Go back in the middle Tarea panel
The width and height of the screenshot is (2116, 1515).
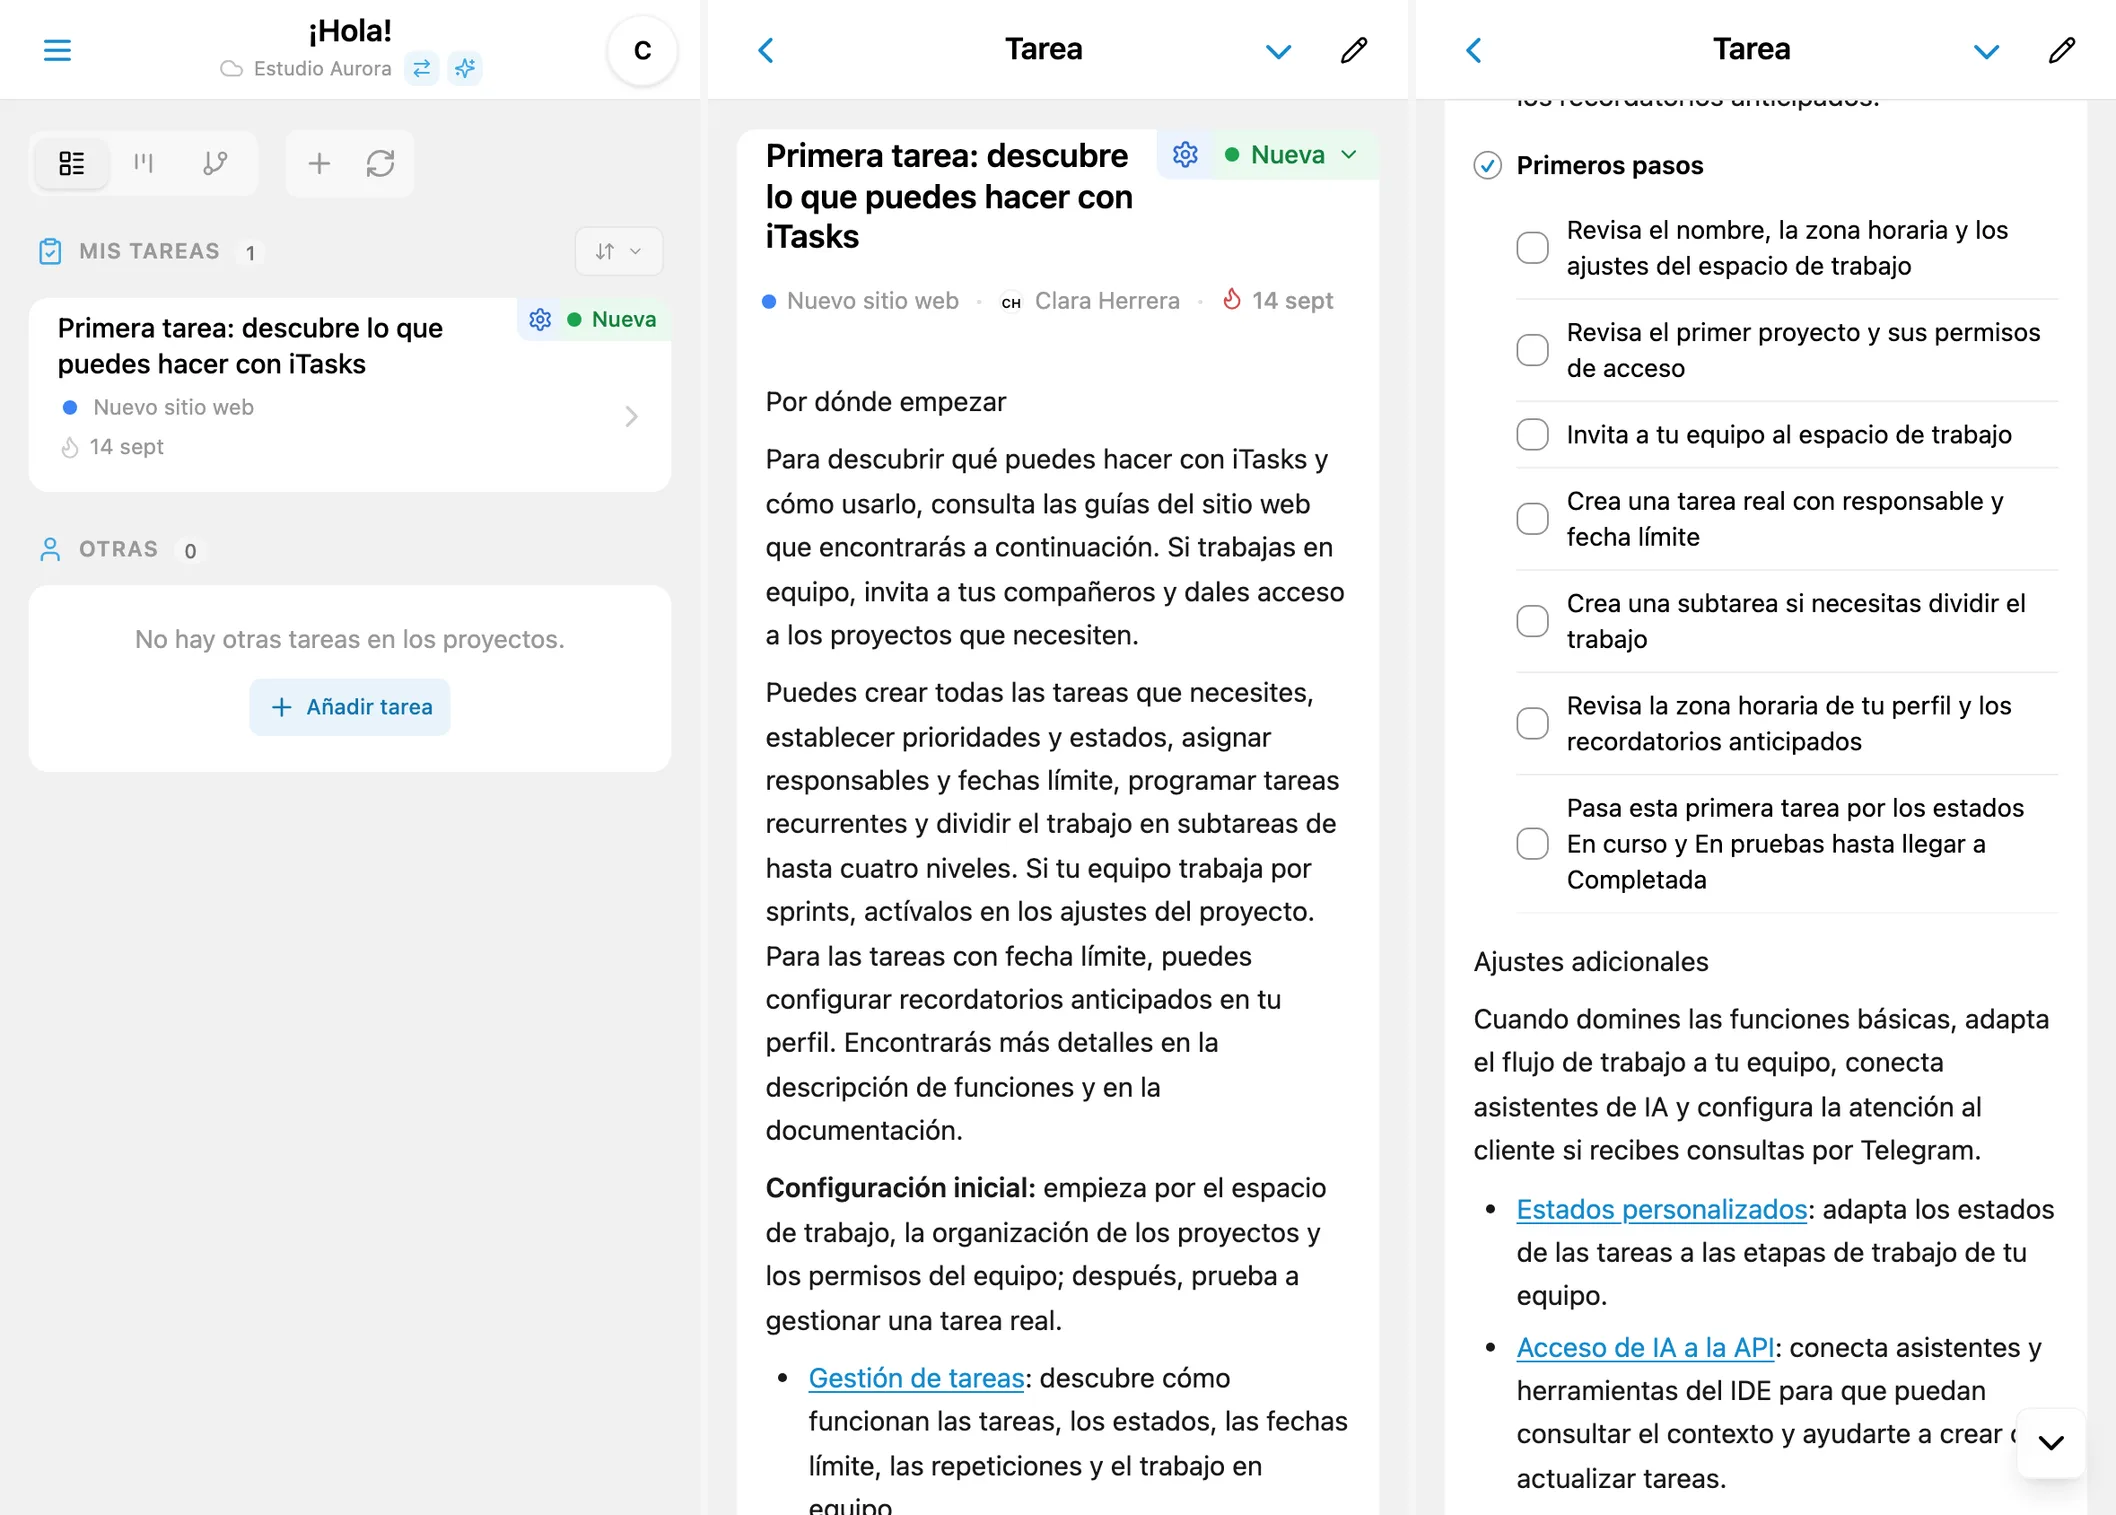pos(766,50)
